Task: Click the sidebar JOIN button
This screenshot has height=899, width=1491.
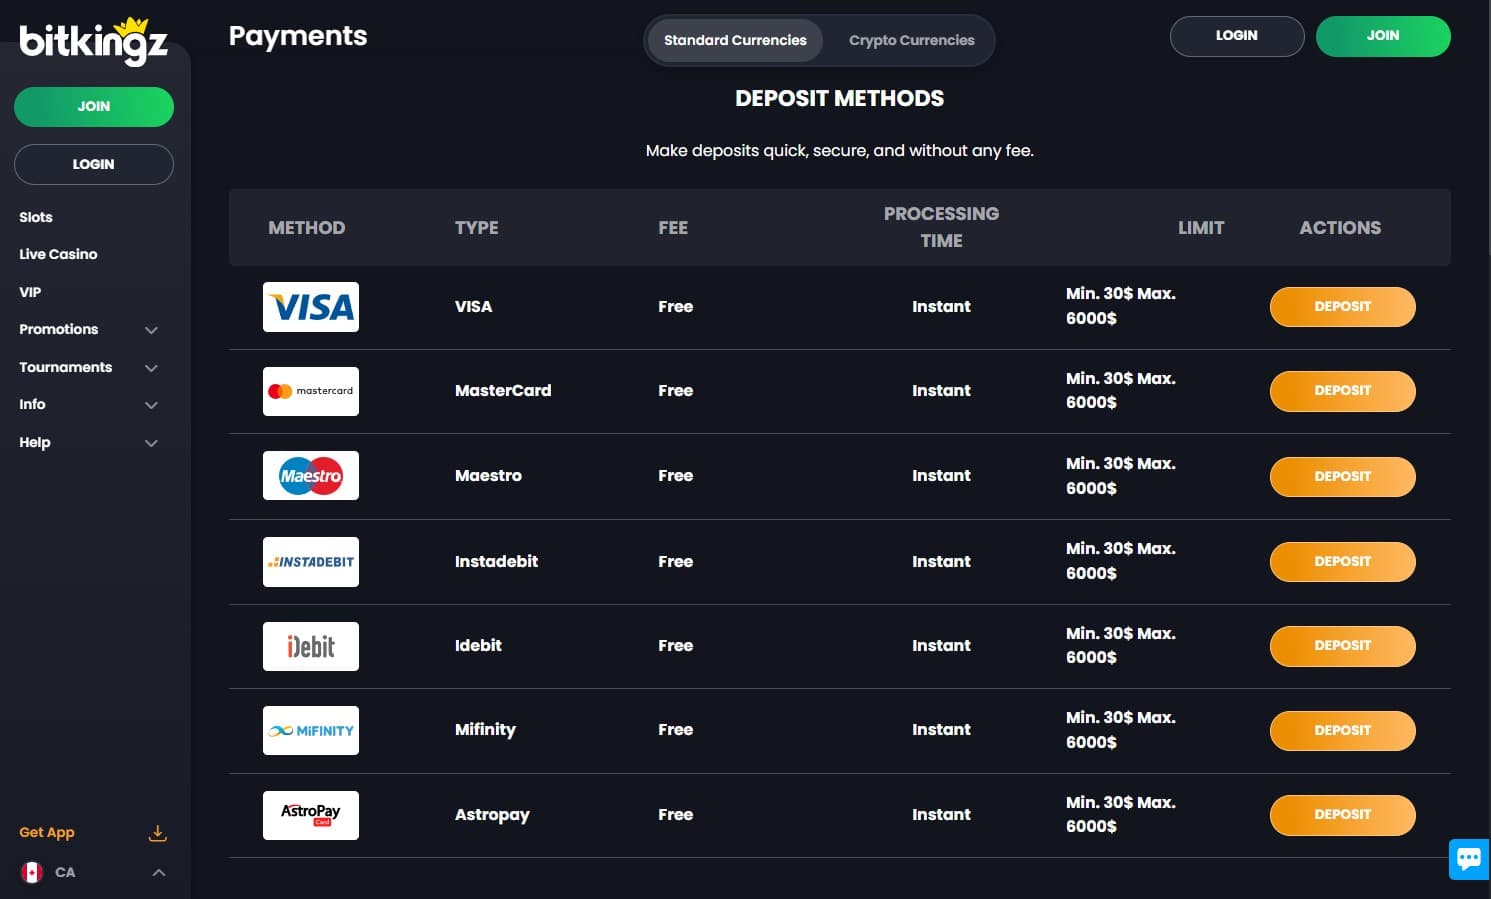Action: tap(94, 107)
